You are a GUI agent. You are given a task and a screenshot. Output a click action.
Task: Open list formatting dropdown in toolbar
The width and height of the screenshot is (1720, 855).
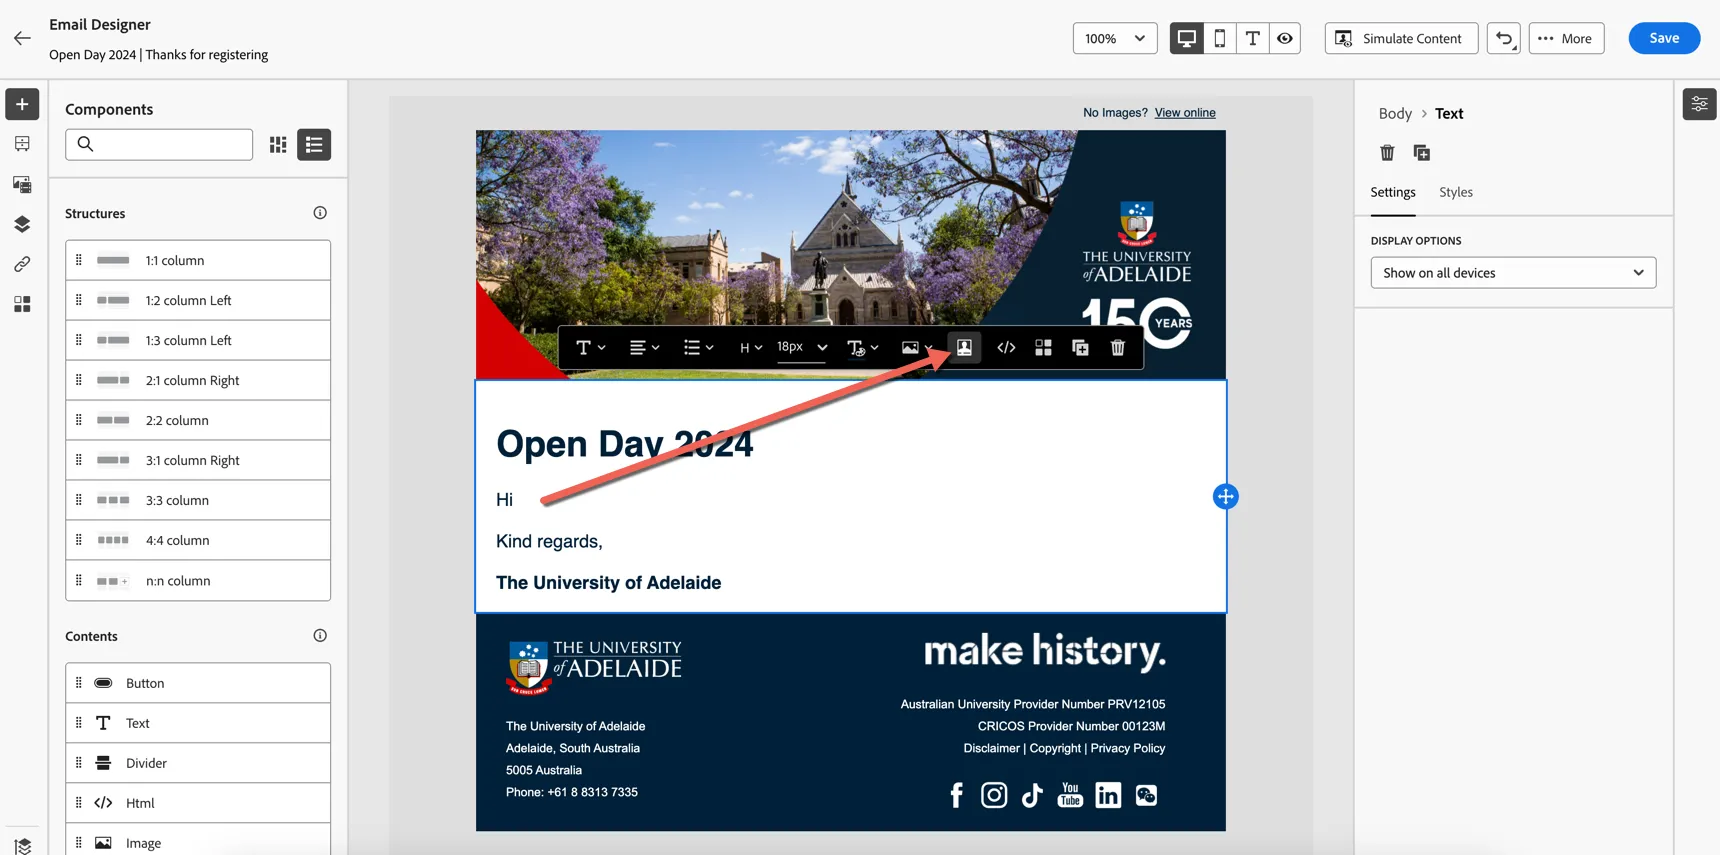point(698,347)
